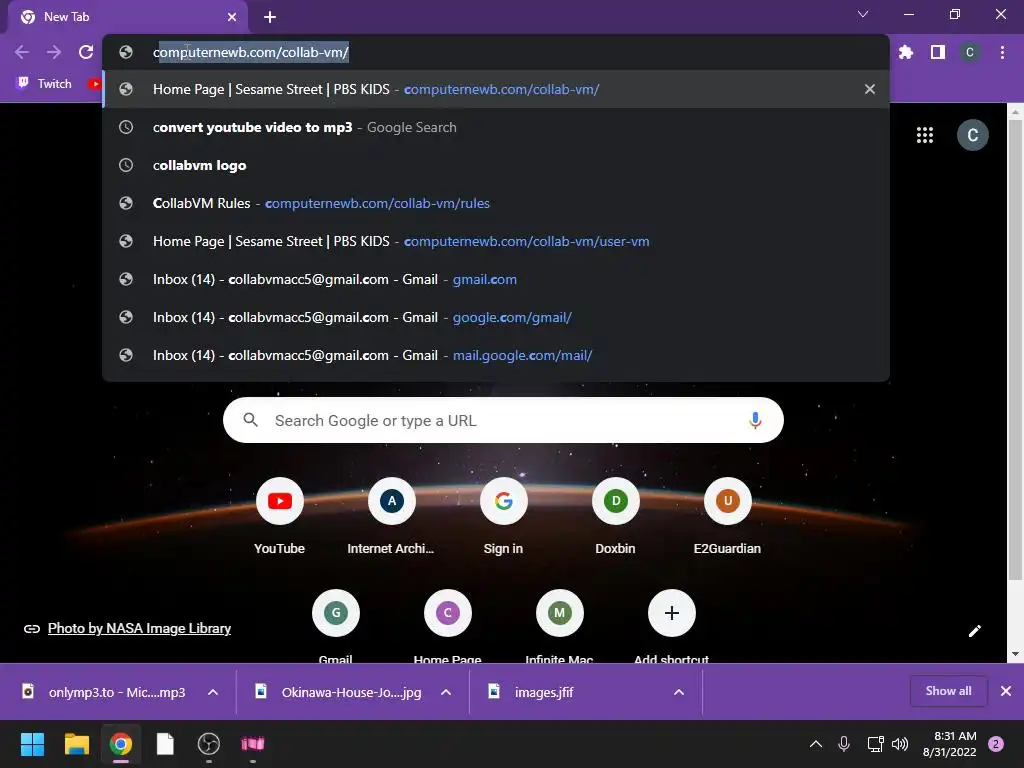
Task: Click the microphone tray icon
Action: tap(844, 743)
